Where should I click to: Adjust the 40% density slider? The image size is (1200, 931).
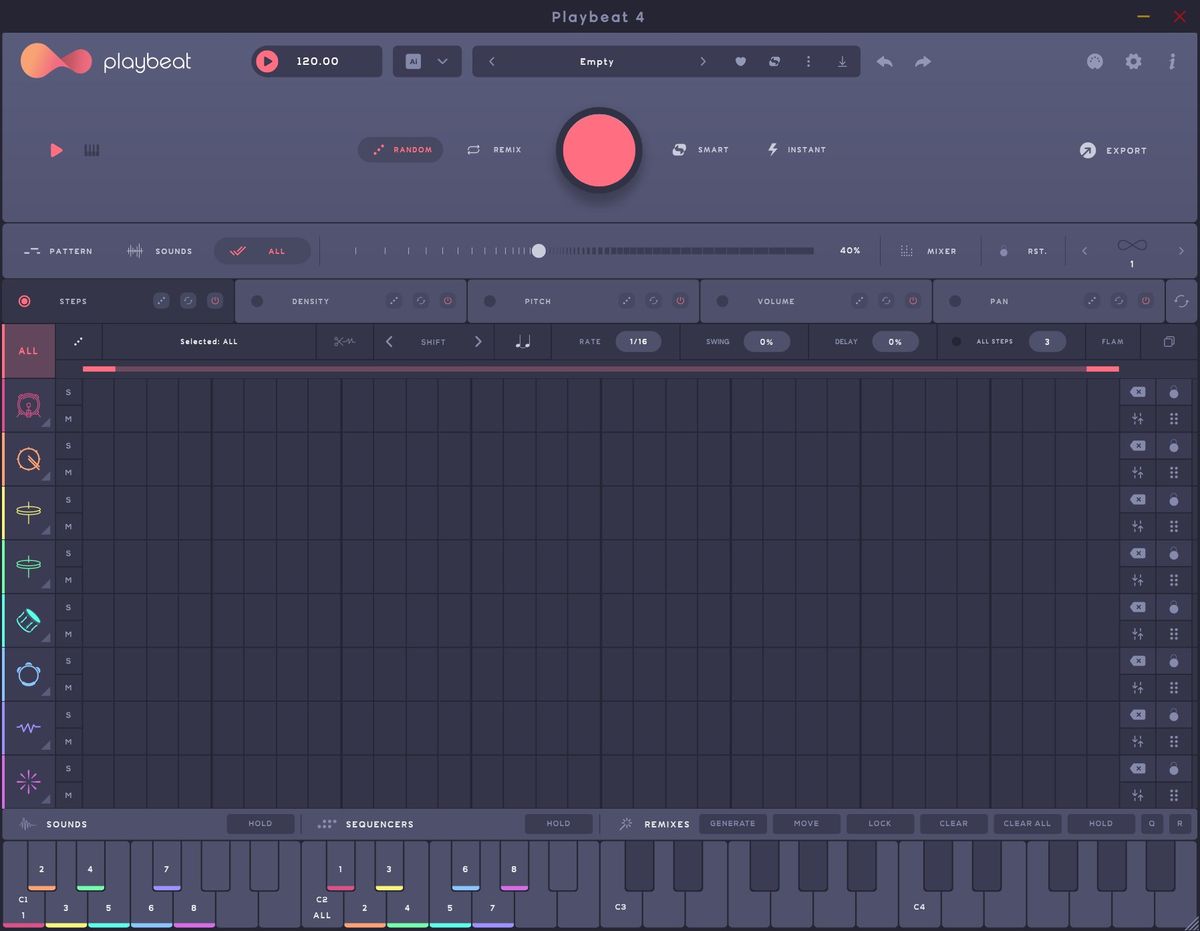click(539, 251)
